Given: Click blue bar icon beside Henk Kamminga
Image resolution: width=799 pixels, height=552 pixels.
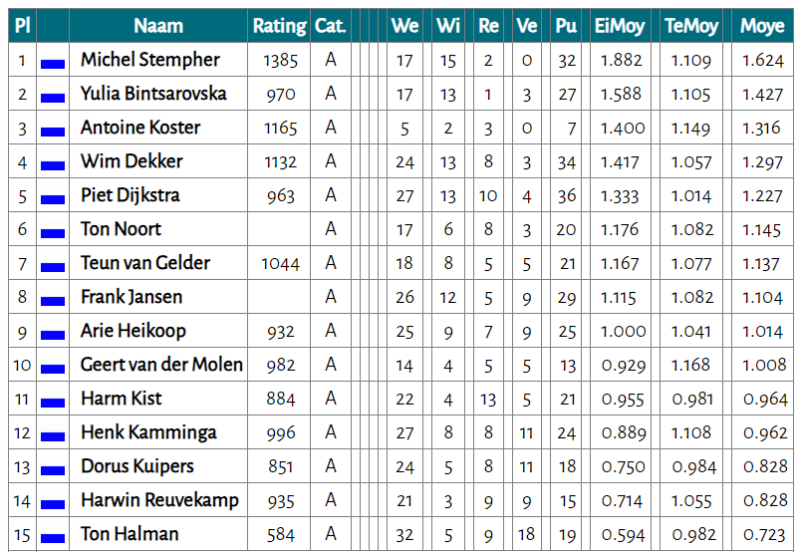Looking at the screenshot, I should (53, 437).
